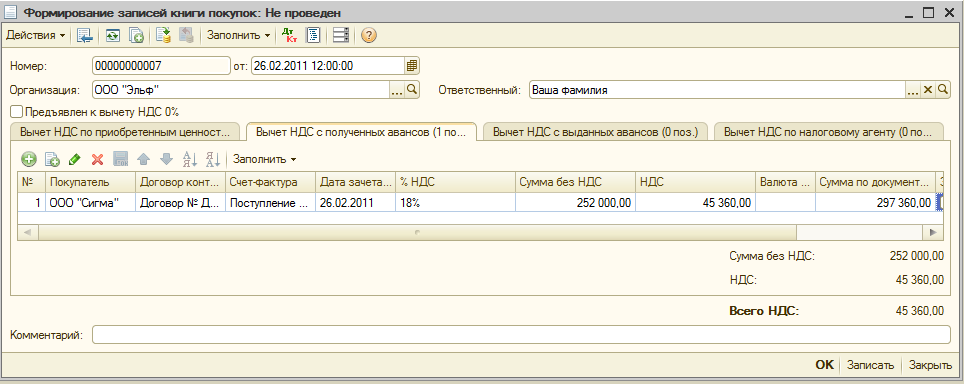The height and width of the screenshot is (384, 964).
Task: Open the Организация record via magnifier icon
Action: point(412,90)
